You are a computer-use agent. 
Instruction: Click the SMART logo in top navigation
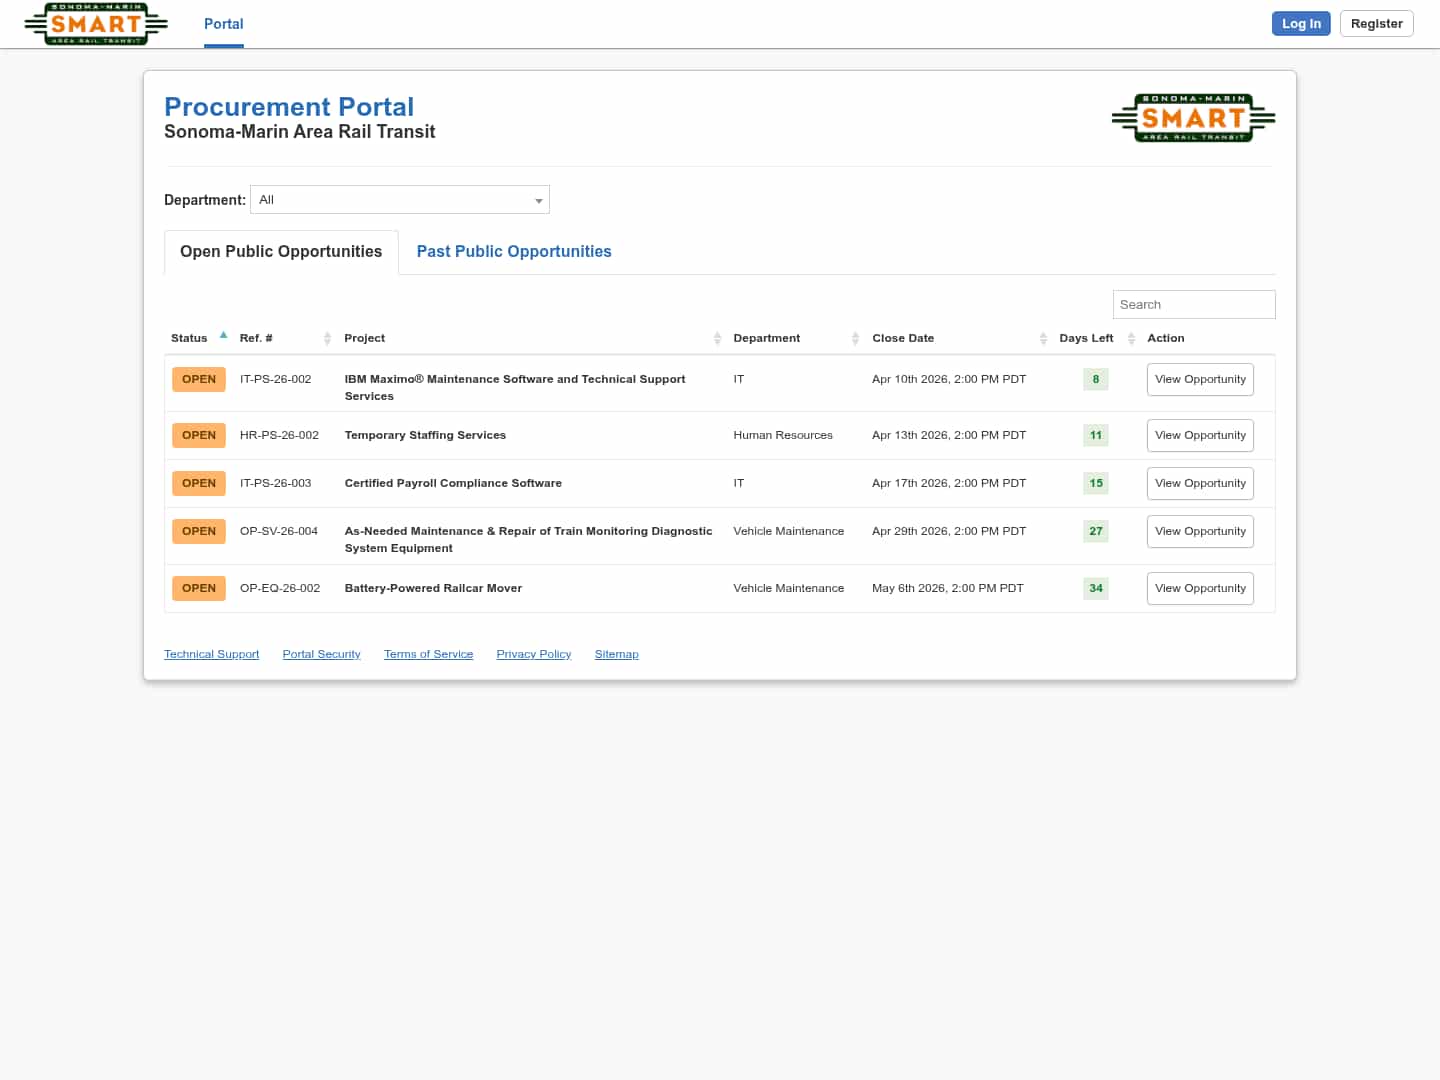(96, 24)
